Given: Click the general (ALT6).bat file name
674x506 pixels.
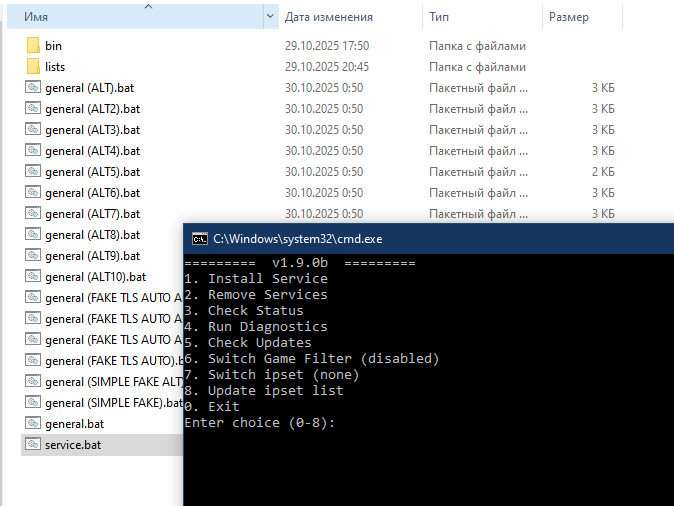Looking at the screenshot, I should 92,193.
